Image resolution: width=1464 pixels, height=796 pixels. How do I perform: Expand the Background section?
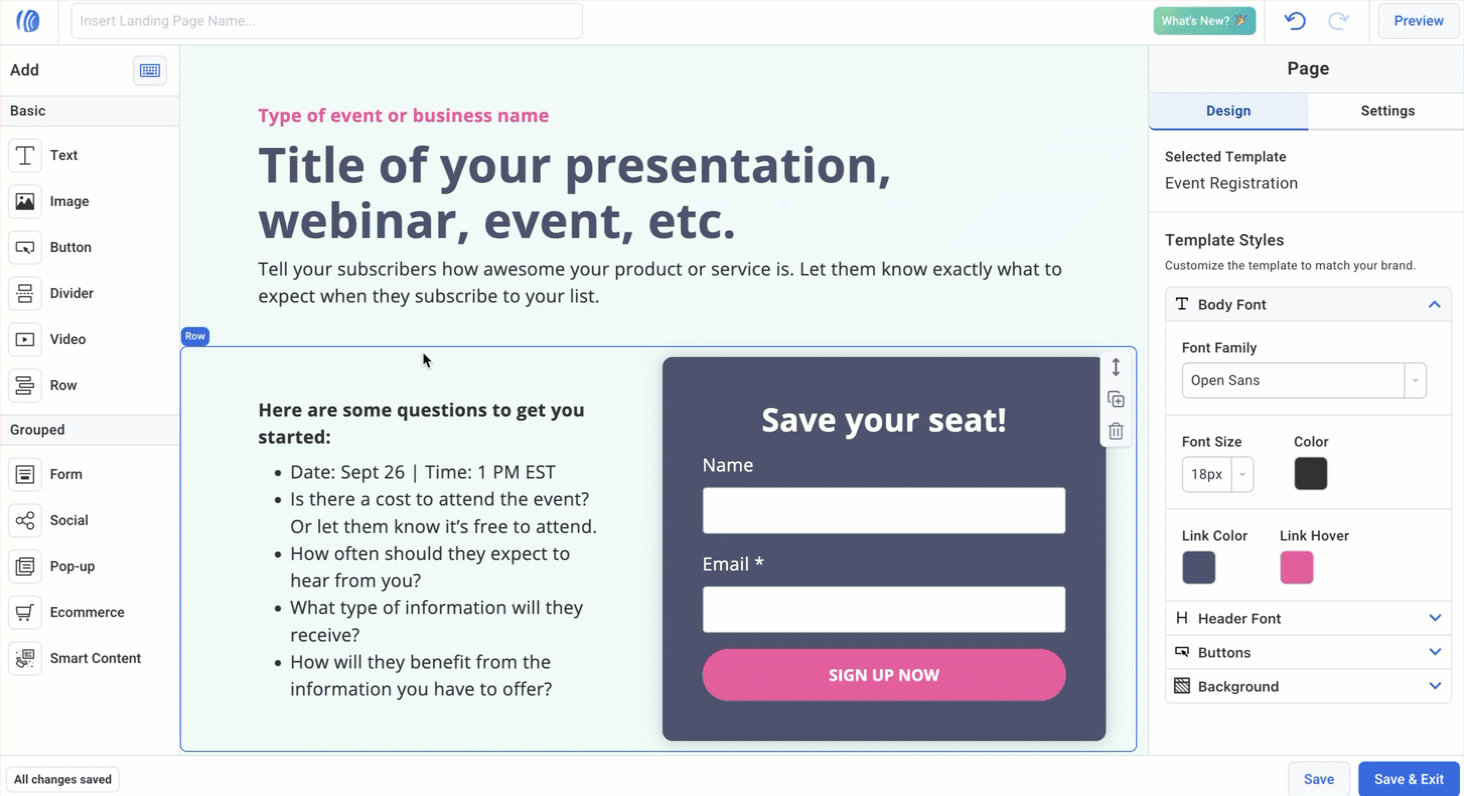1308,686
